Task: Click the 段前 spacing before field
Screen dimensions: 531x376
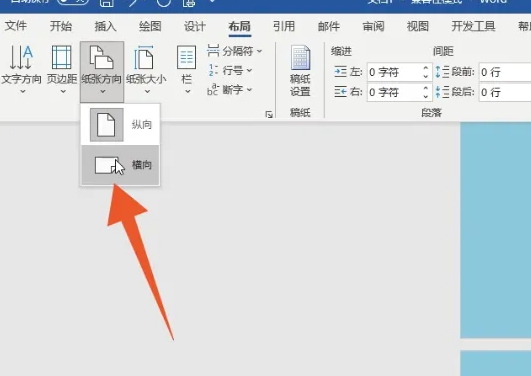Action: click(505, 72)
